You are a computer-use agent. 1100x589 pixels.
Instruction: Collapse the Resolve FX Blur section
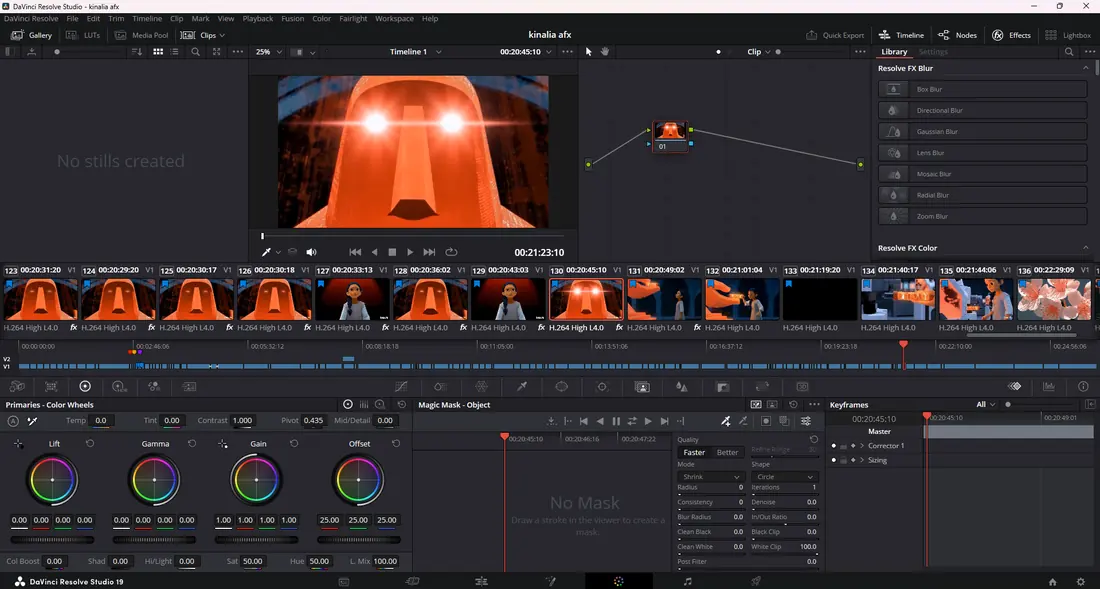coord(1086,68)
